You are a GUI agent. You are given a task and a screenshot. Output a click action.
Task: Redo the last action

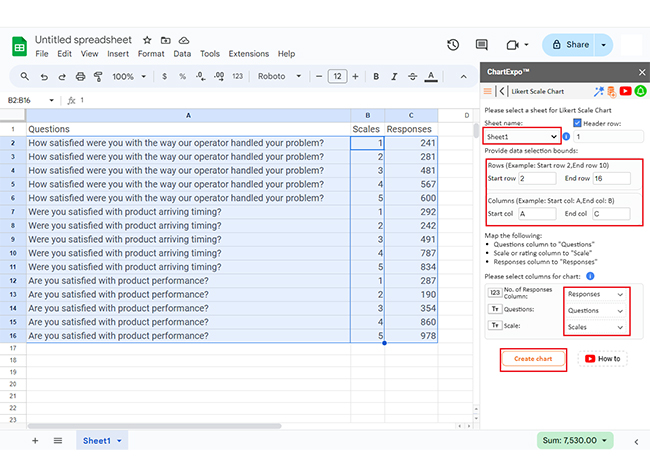[x=62, y=77]
